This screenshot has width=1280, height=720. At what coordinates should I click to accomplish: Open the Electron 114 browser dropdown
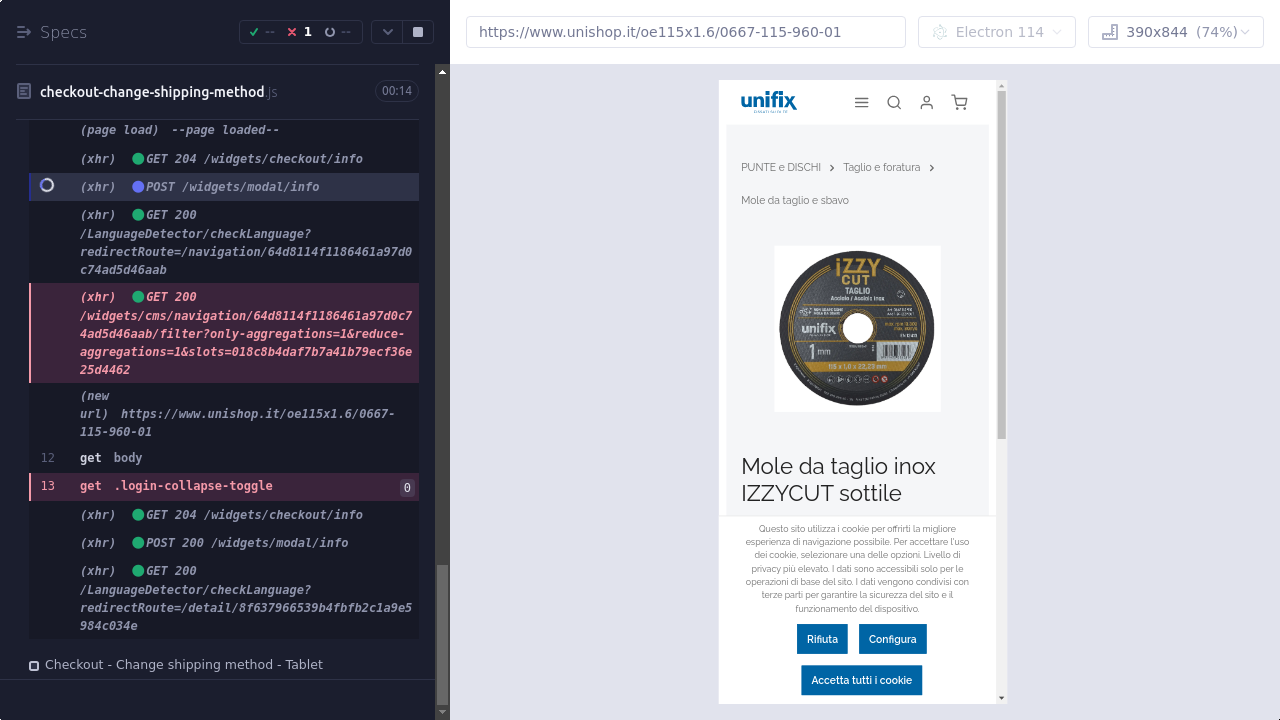[996, 32]
